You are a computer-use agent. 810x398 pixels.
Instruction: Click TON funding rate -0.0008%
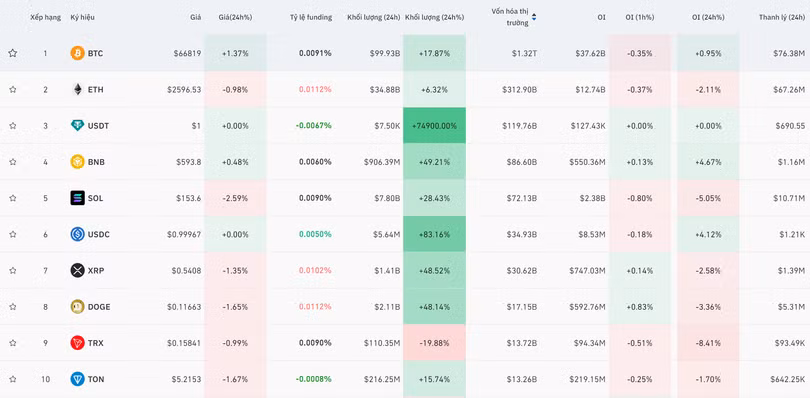[x=314, y=379]
